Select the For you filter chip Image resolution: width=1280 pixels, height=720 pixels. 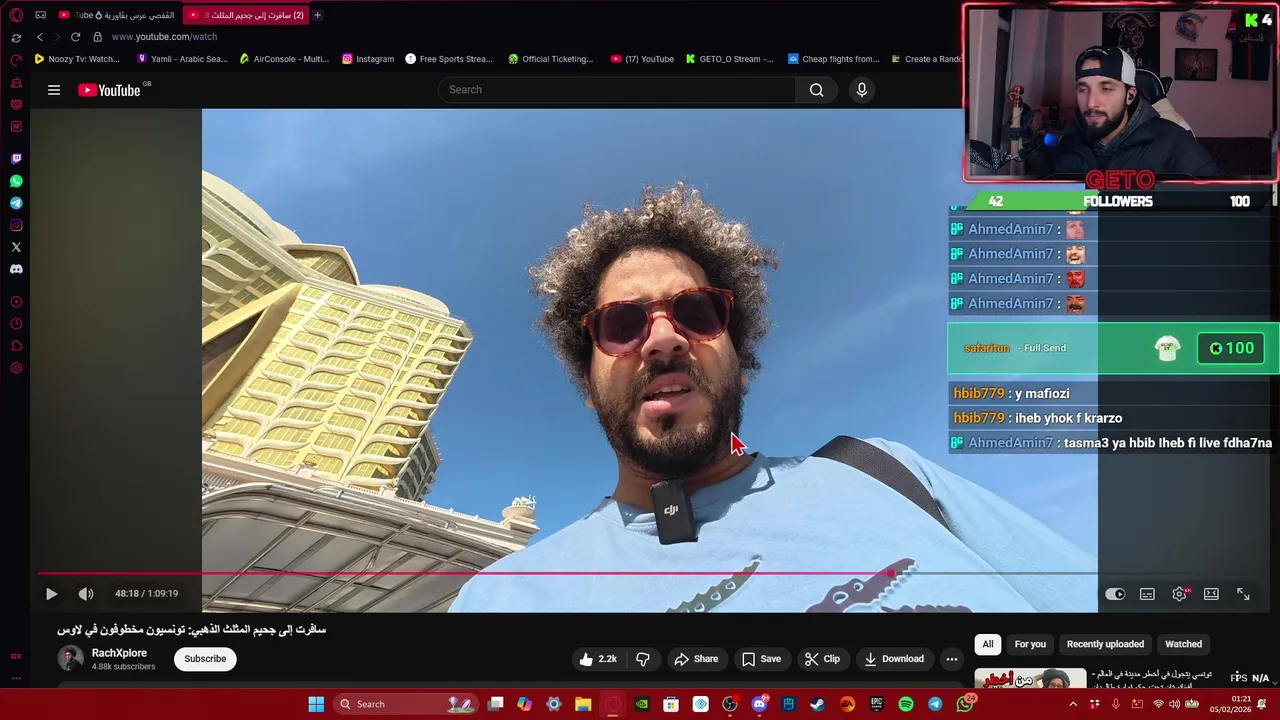coord(1030,644)
